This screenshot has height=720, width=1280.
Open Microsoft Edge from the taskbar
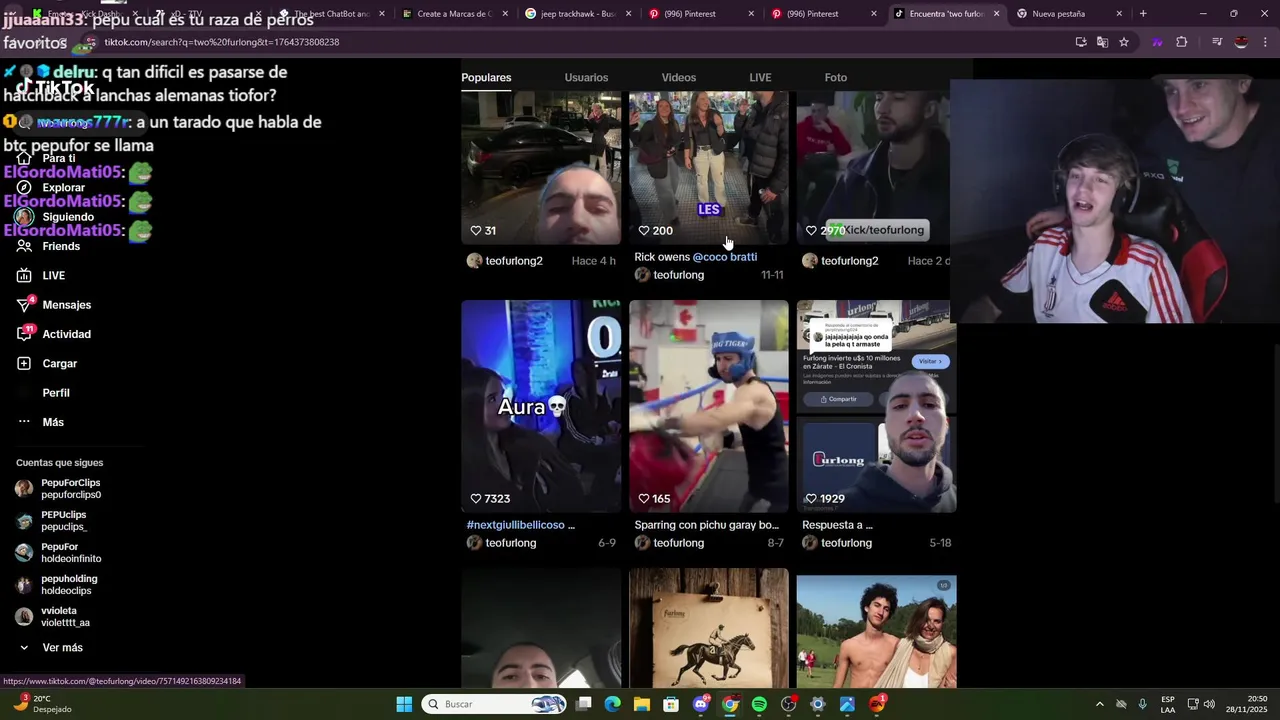[x=613, y=704]
